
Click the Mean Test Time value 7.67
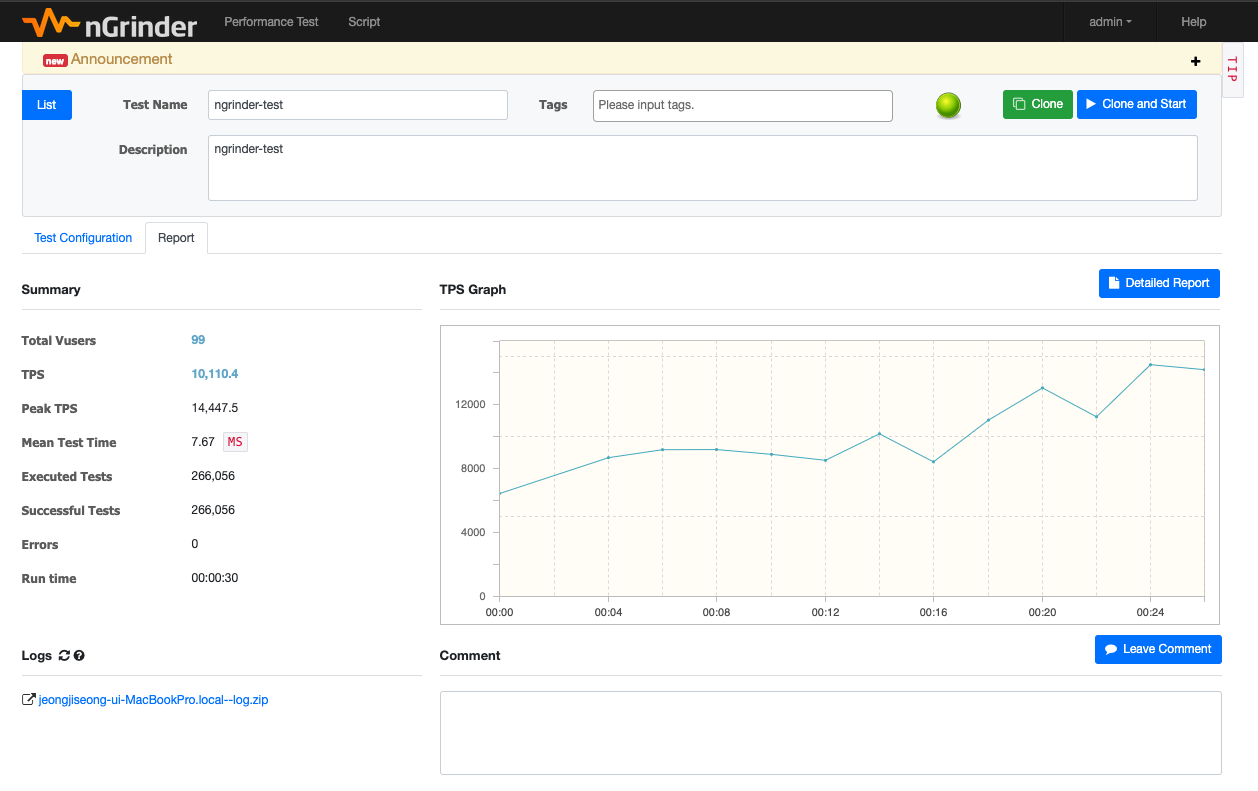203,442
